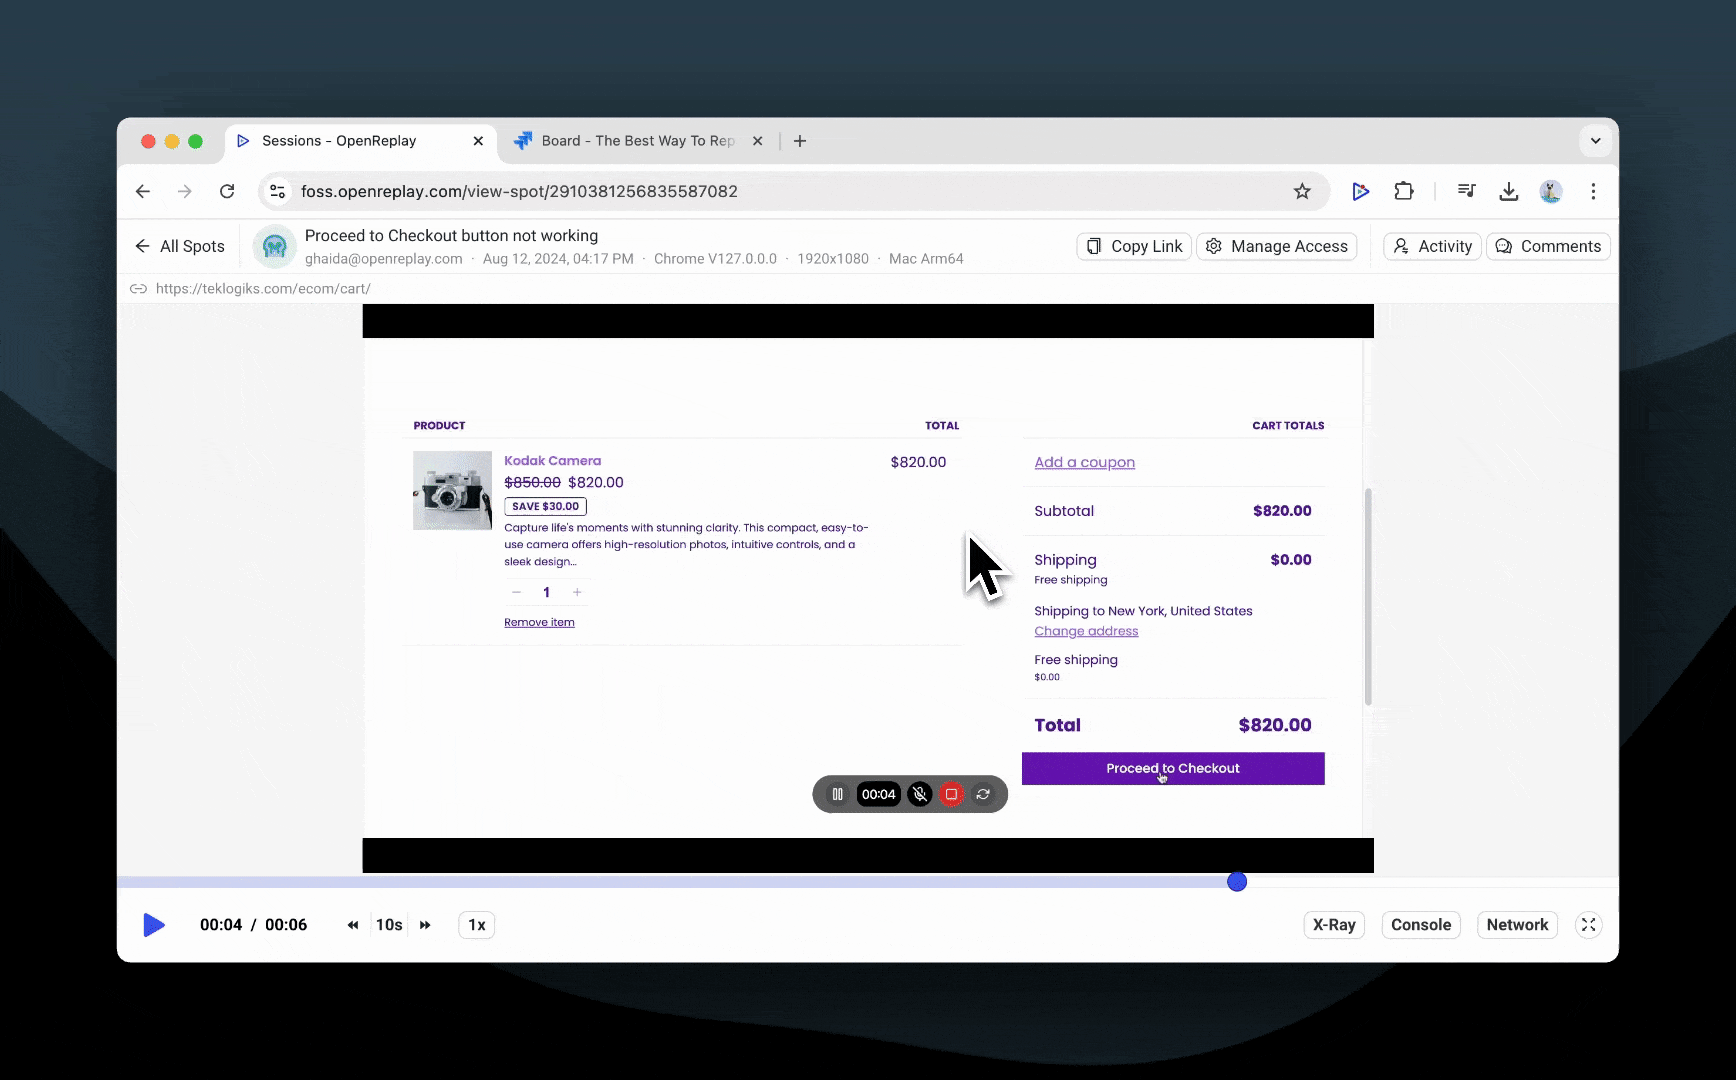Click the blue playback progress handle
Screen dimensions: 1736x1080
[1237, 882]
